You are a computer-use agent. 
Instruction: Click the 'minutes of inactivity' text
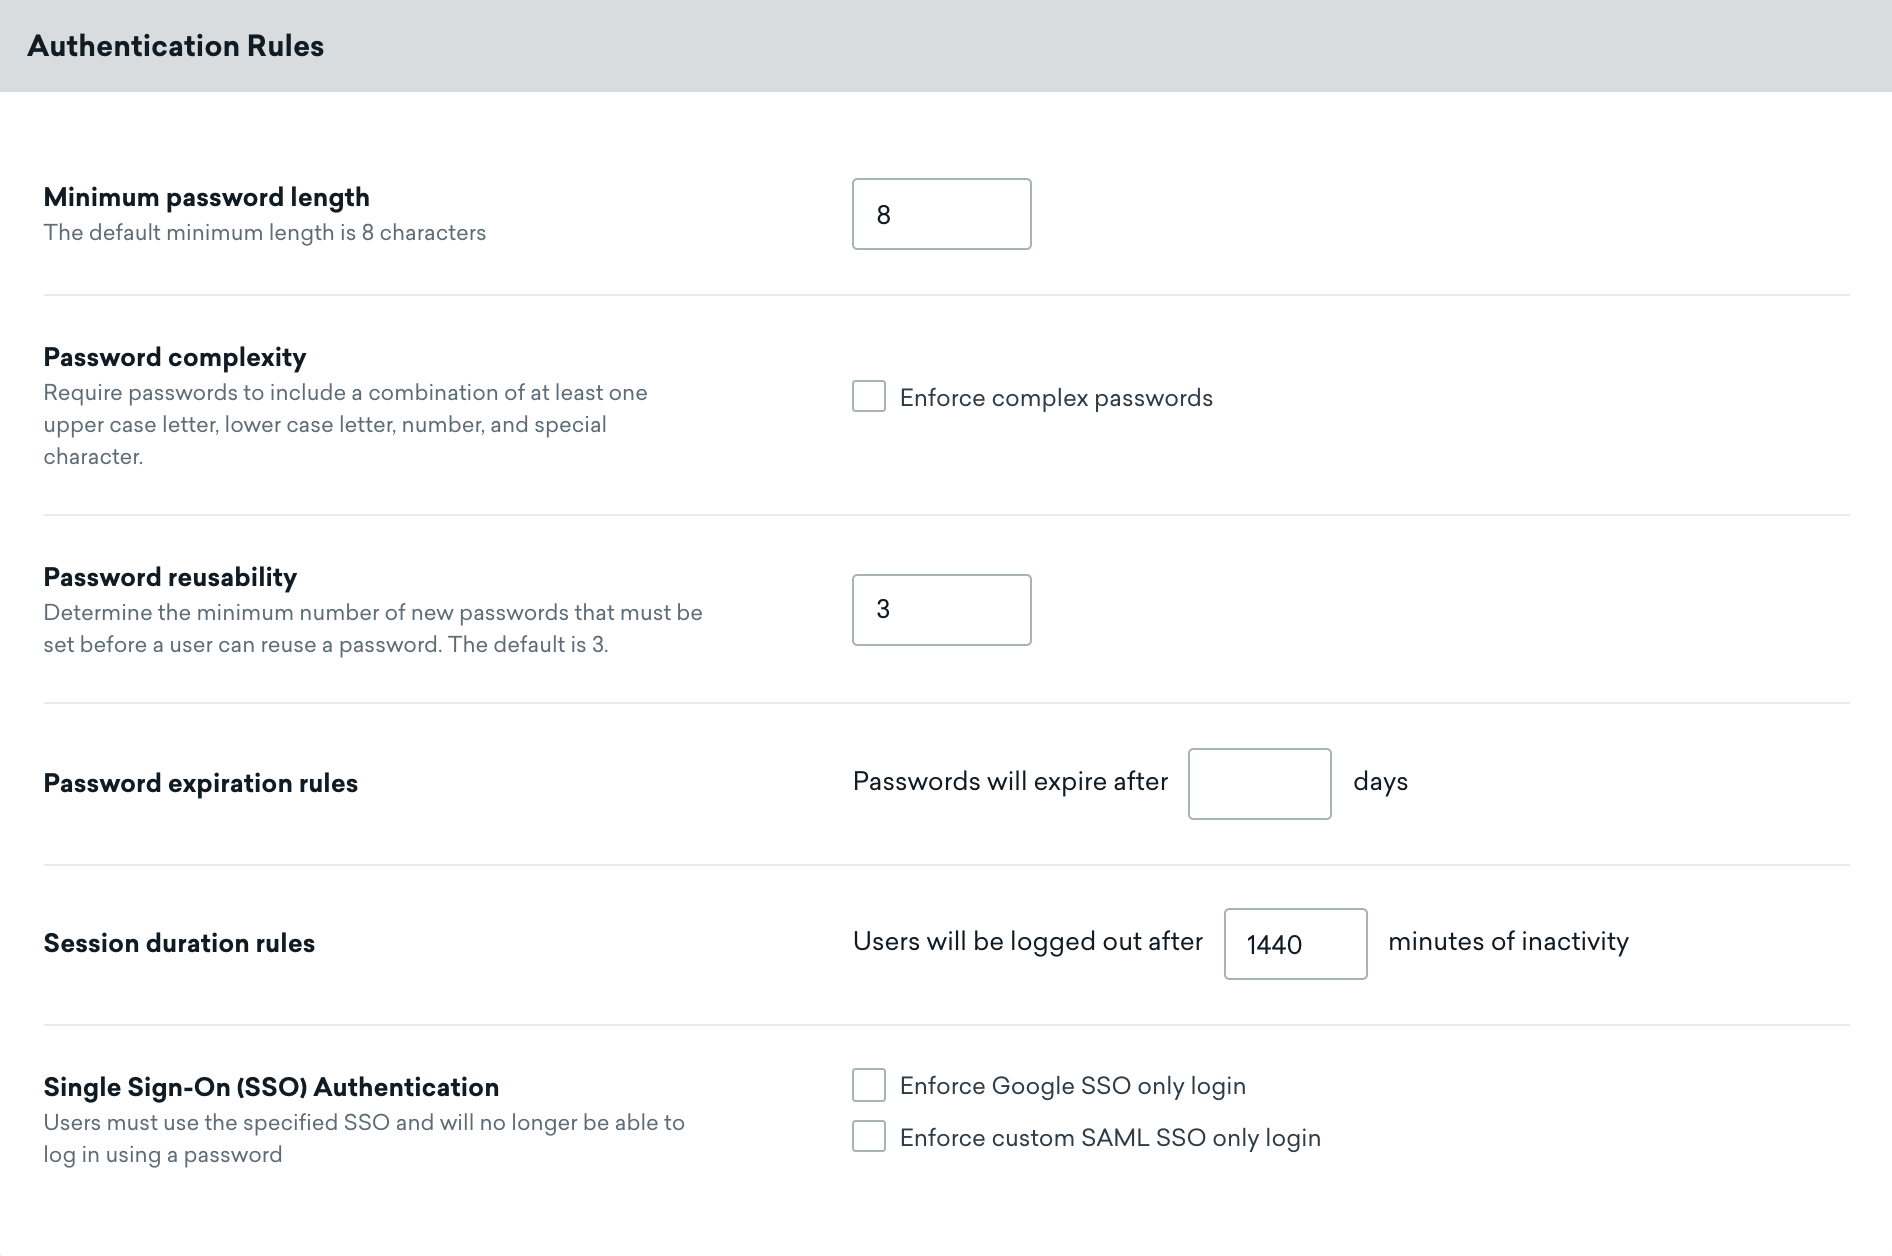[1508, 941]
